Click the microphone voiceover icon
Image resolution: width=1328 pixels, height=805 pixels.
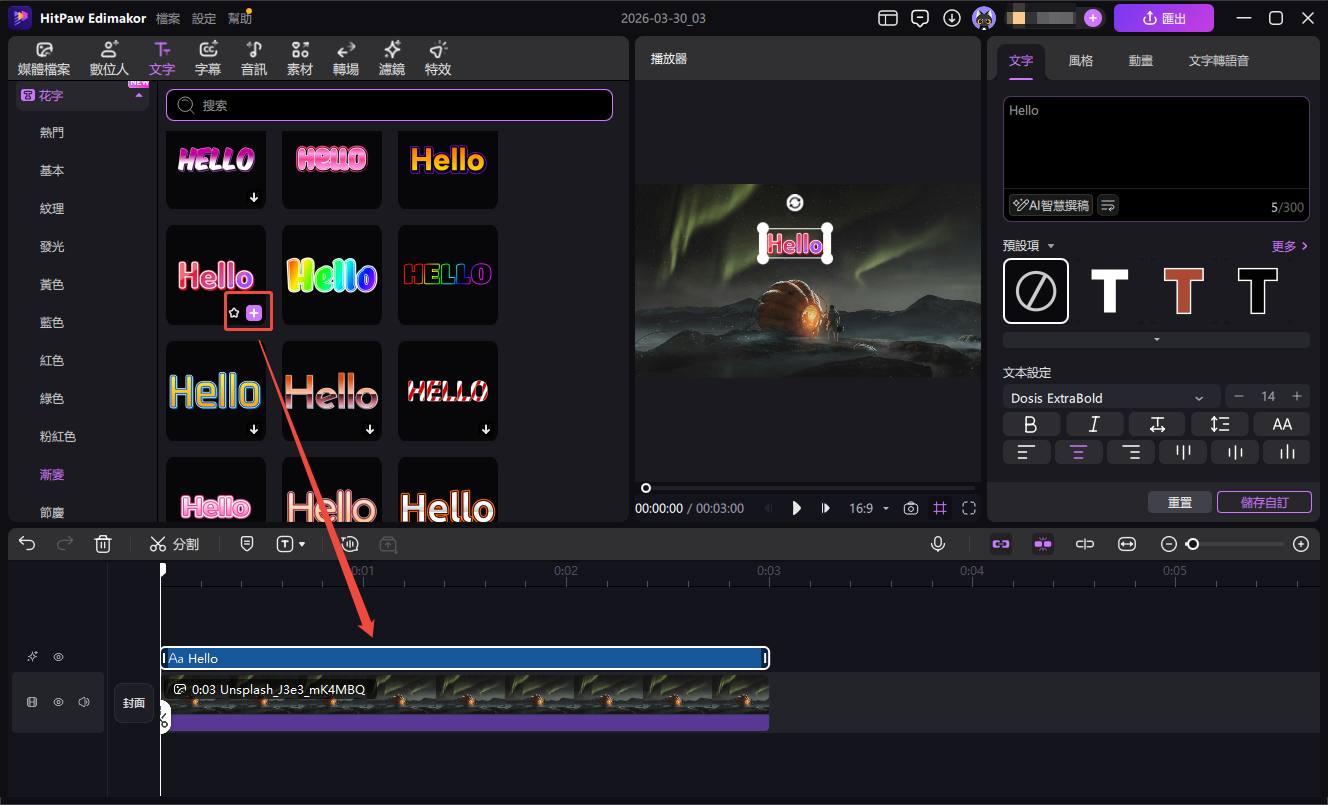[x=938, y=544]
